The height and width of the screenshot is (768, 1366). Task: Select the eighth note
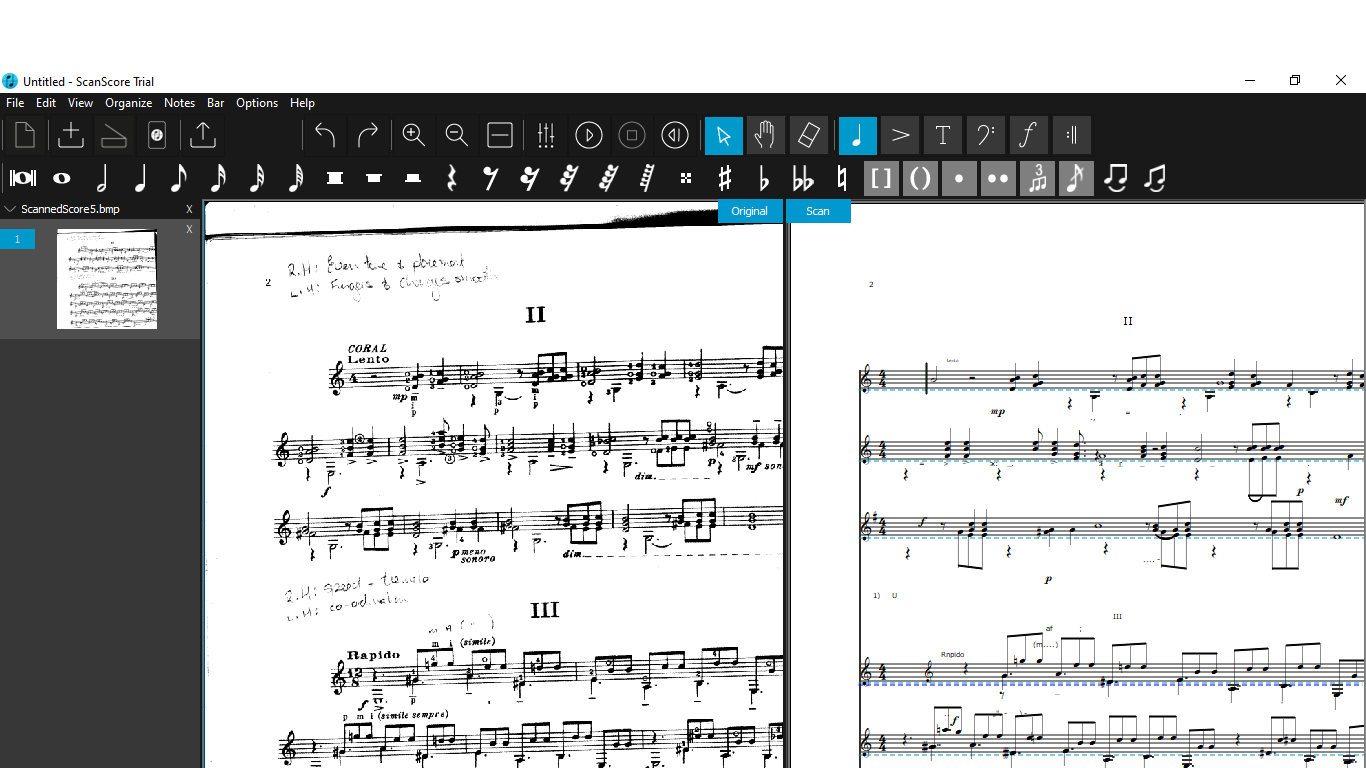click(179, 178)
